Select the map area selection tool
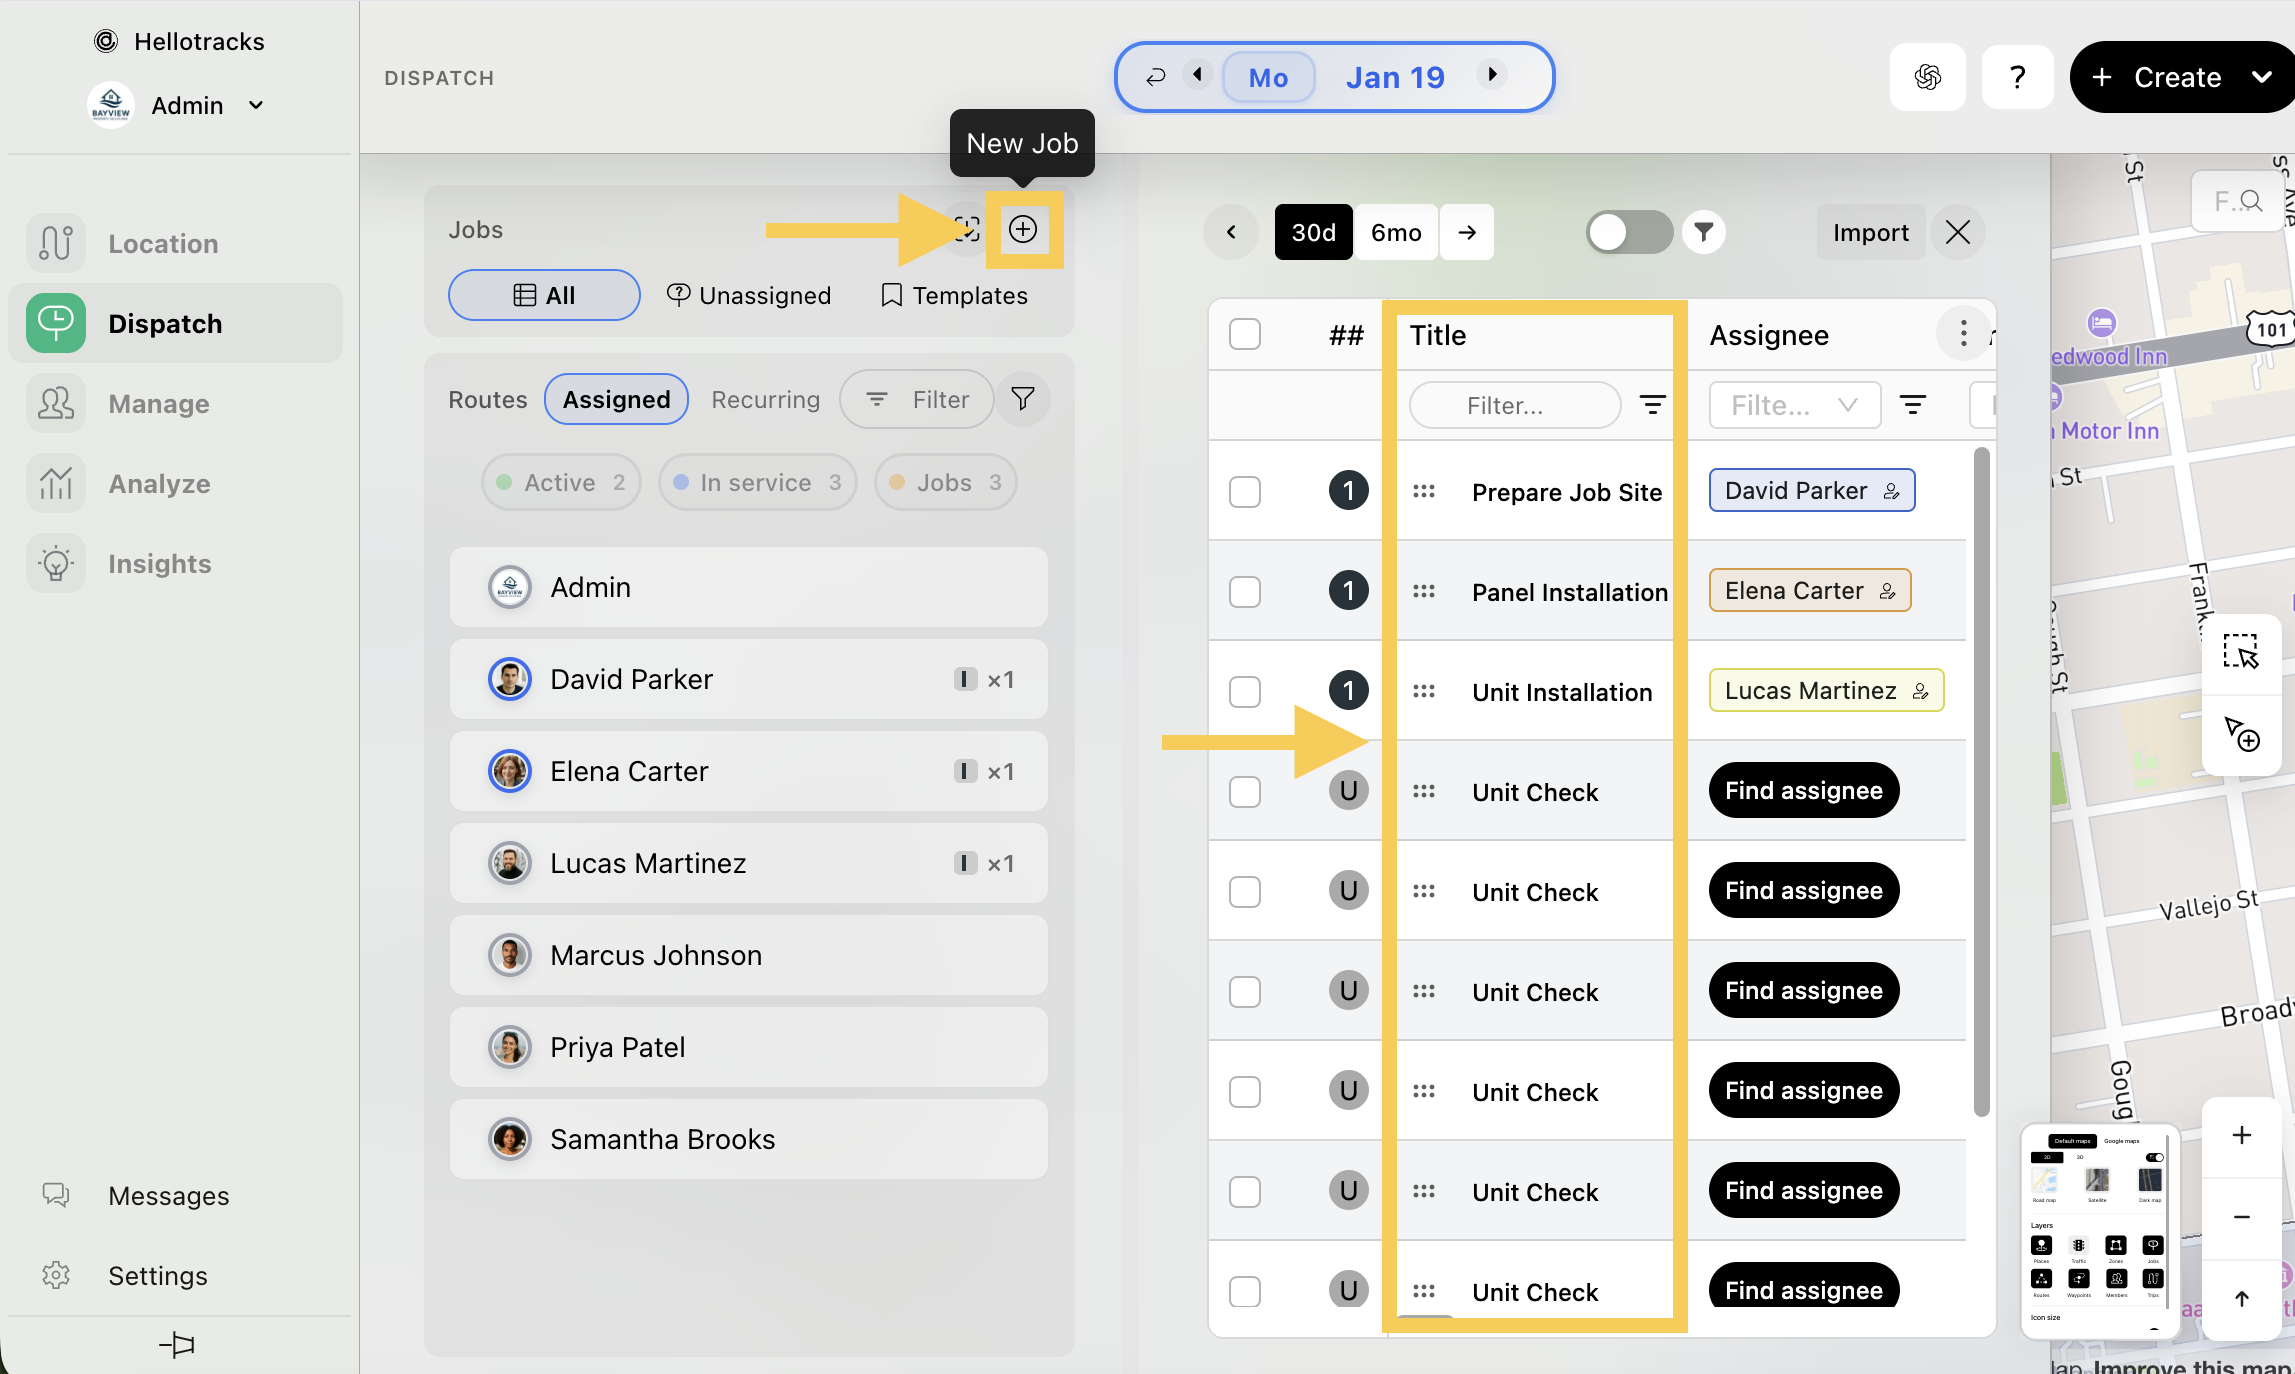Screen dimensions: 2295x1374 coord(2240,651)
